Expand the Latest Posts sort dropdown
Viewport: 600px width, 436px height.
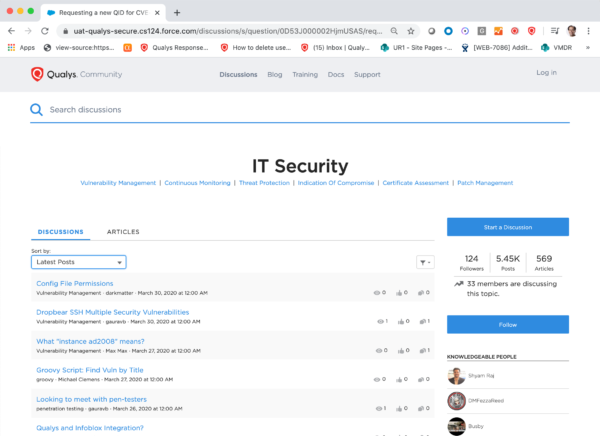[x=79, y=262]
